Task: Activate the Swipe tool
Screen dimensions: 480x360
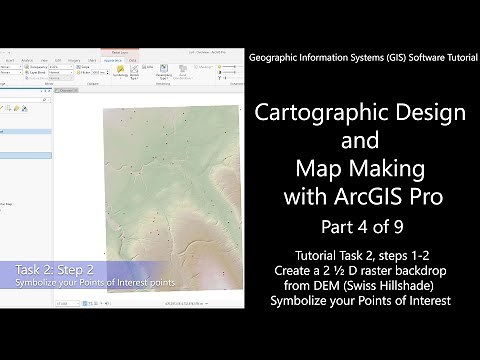Action: pyautogui.click(x=83, y=67)
